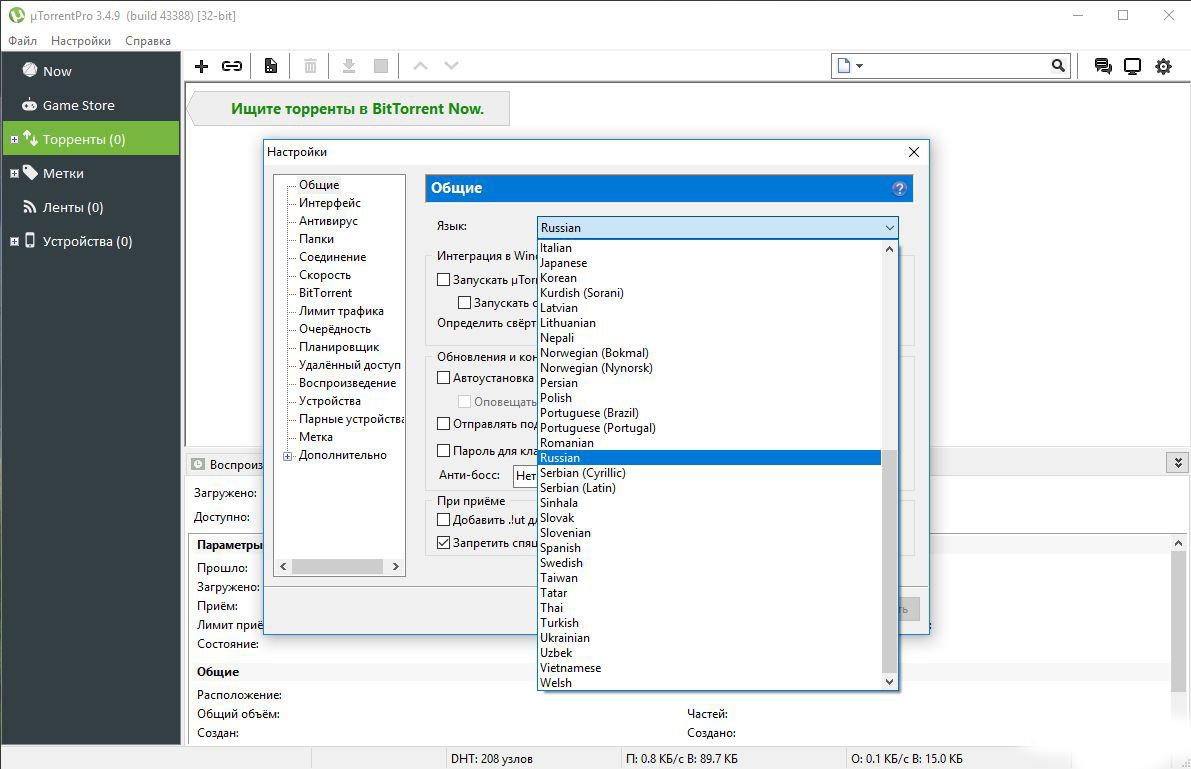The height and width of the screenshot is (769, 1191).
Task: Choose Spanish from the language list
Action: click(x=709, y=548)
